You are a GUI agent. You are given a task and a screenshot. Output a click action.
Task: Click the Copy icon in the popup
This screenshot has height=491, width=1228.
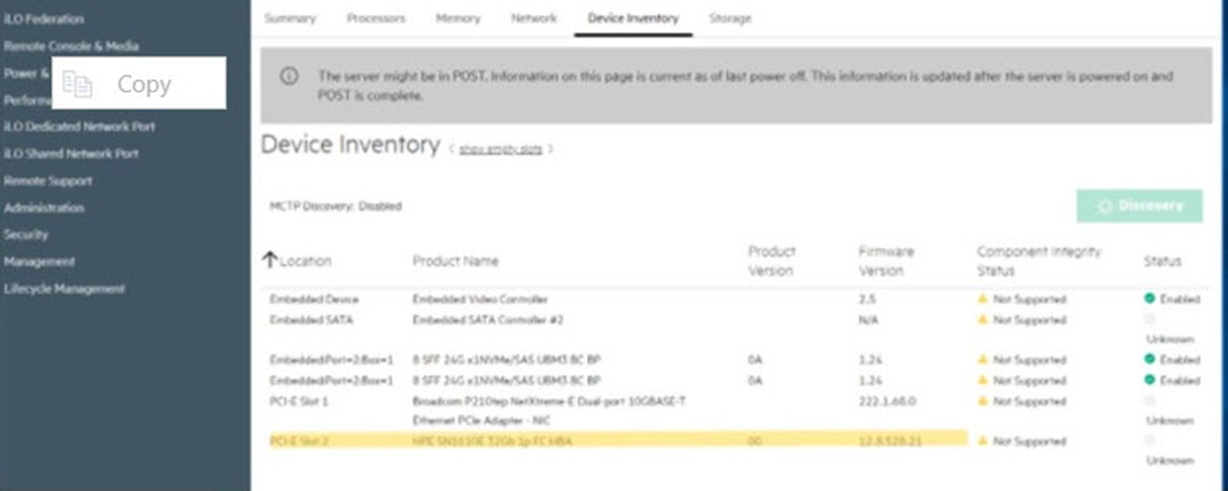(77, 85)
